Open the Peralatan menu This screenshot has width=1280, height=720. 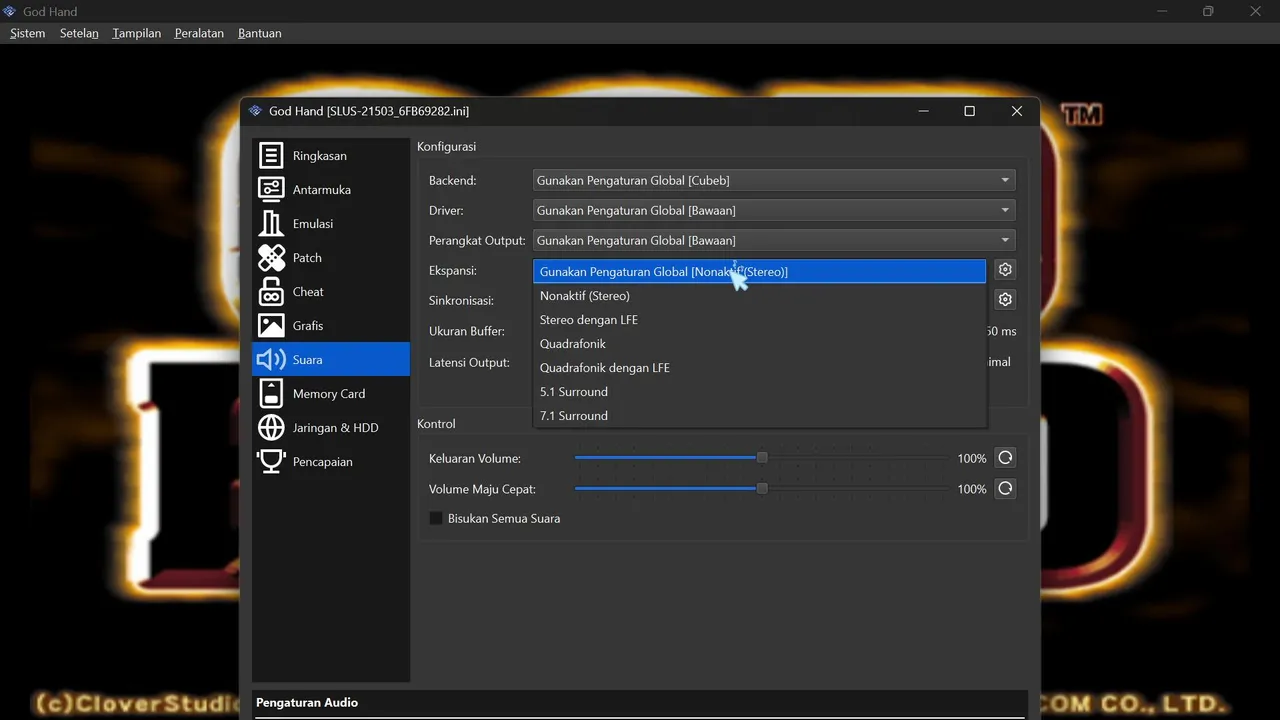199,33
